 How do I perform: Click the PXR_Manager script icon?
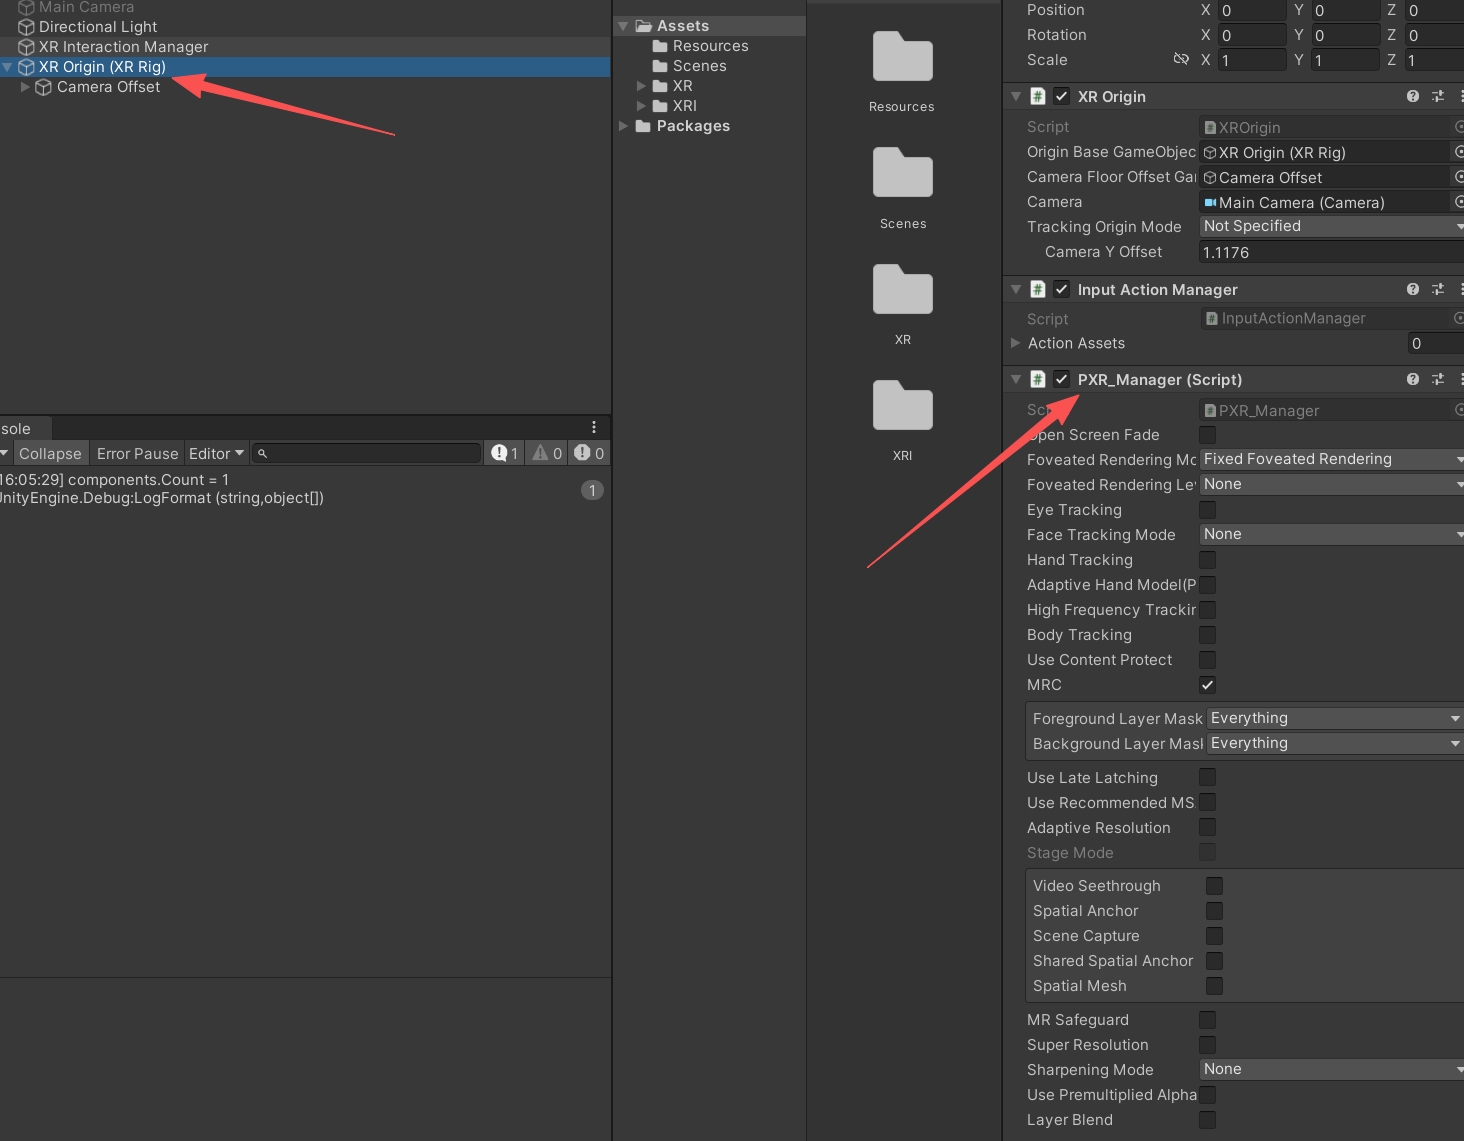tap(1036, 379)
